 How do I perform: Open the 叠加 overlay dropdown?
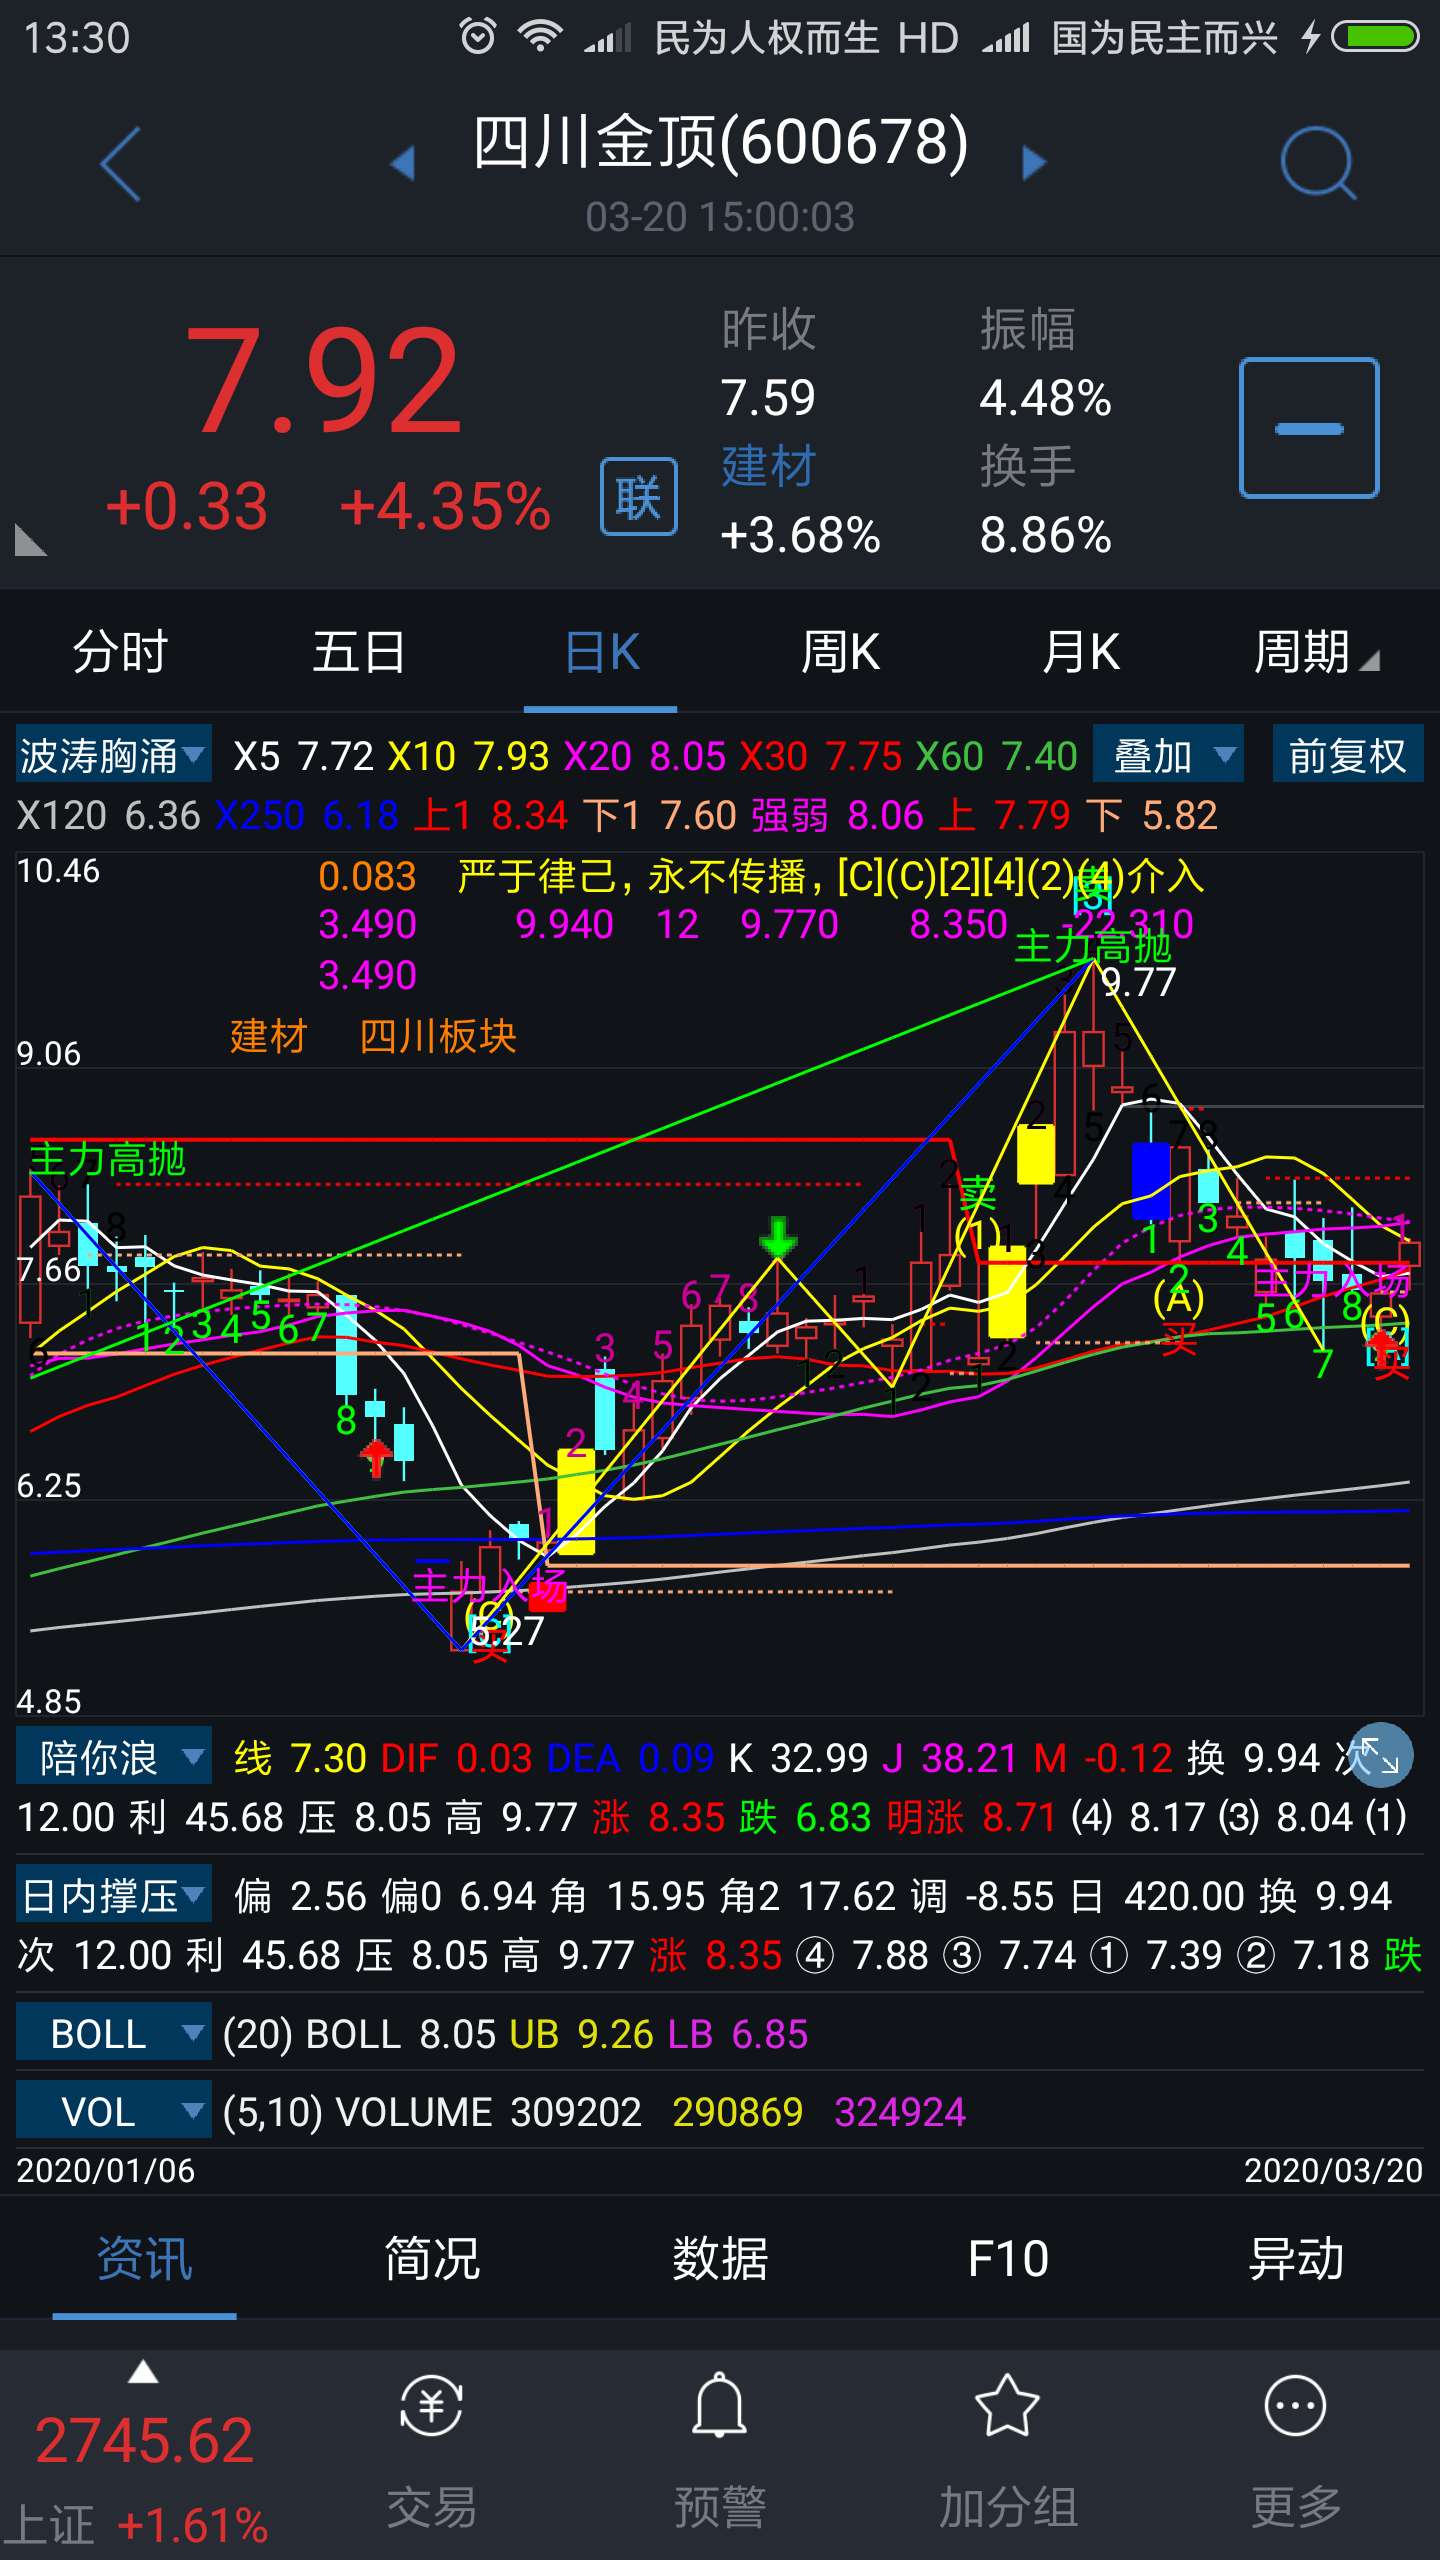[1168, 755]
